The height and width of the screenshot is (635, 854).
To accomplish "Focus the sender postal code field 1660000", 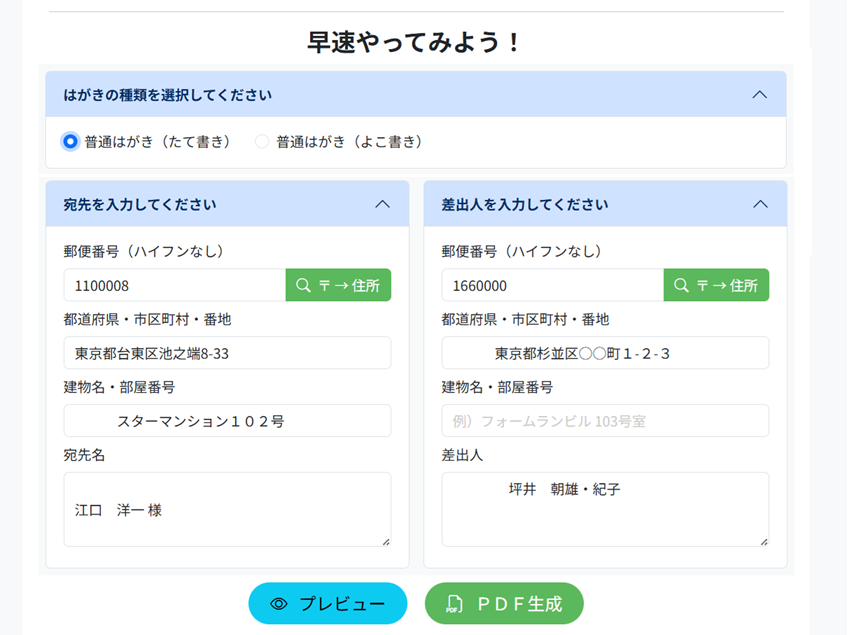I will click(552, 285).
